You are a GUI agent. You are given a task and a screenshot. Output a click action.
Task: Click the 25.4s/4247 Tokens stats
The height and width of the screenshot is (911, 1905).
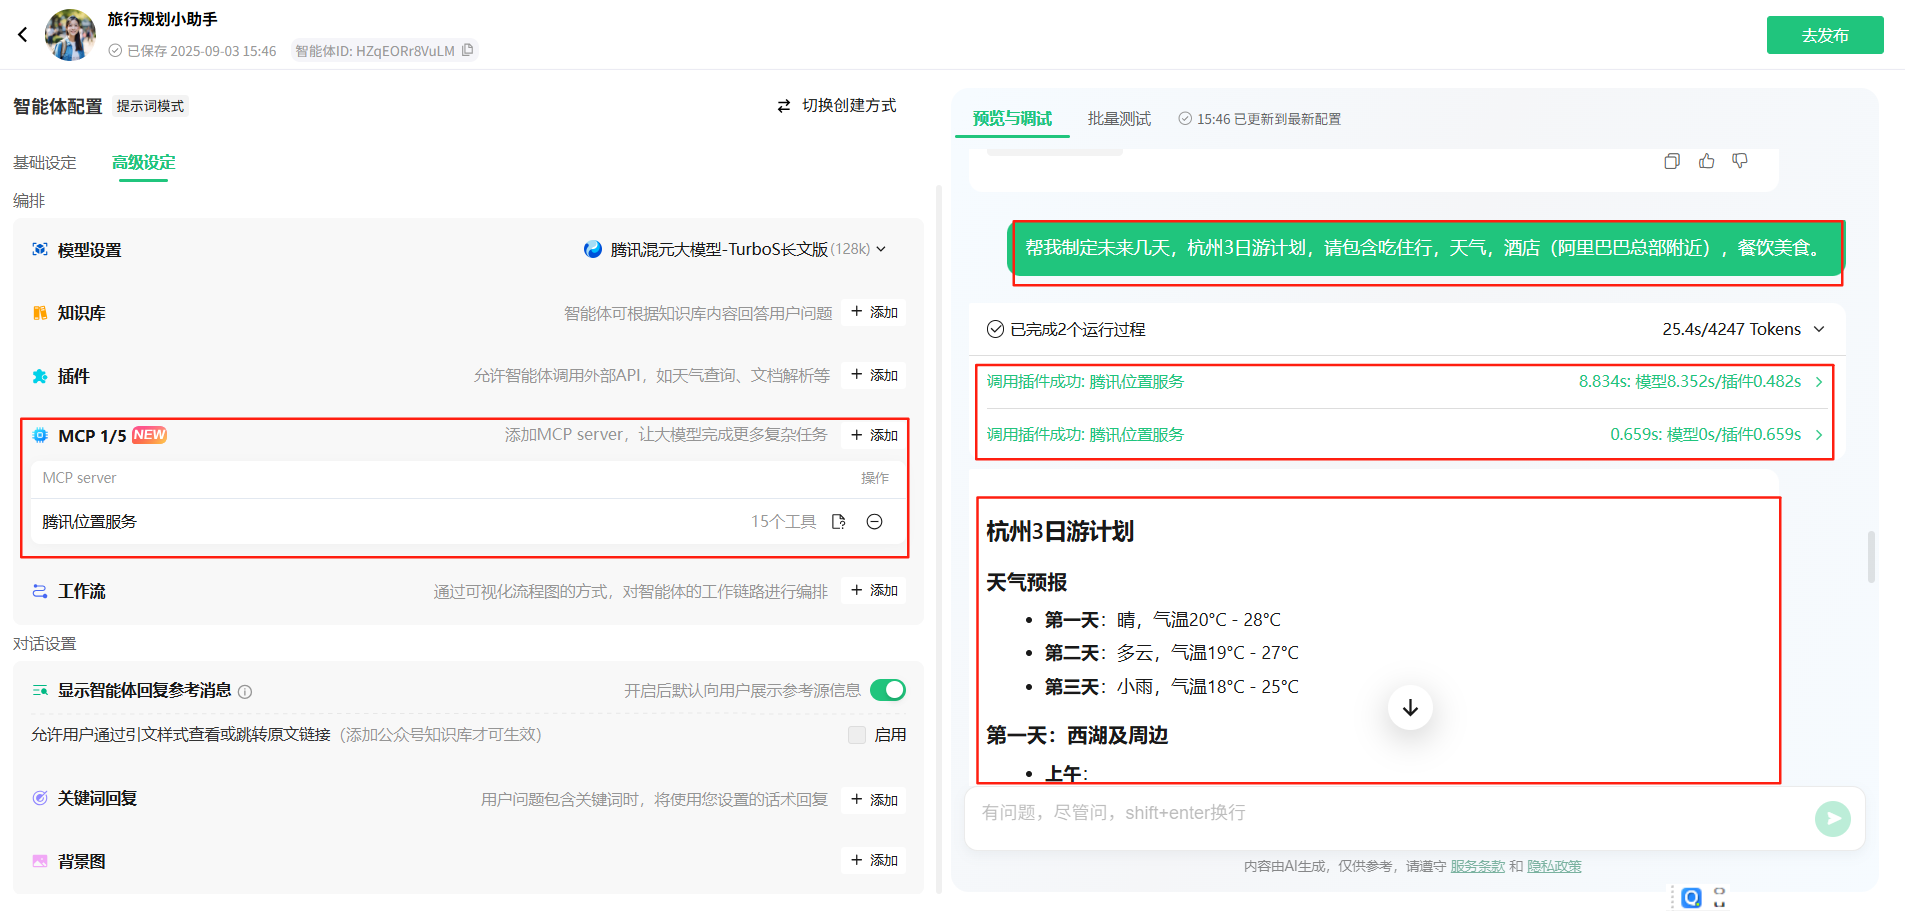pos(1731,329)
